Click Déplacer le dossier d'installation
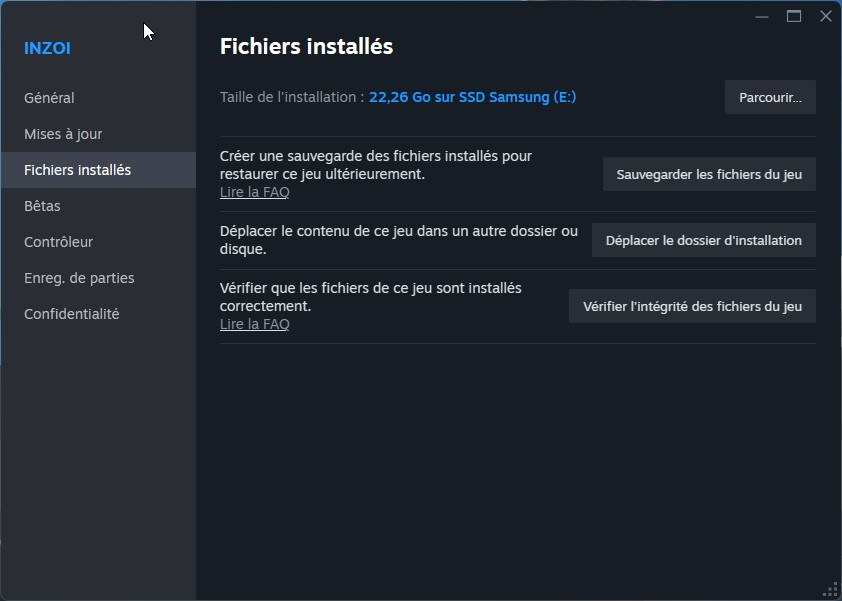The height and width of the screenshot is (601, 842). click(703, 240)
